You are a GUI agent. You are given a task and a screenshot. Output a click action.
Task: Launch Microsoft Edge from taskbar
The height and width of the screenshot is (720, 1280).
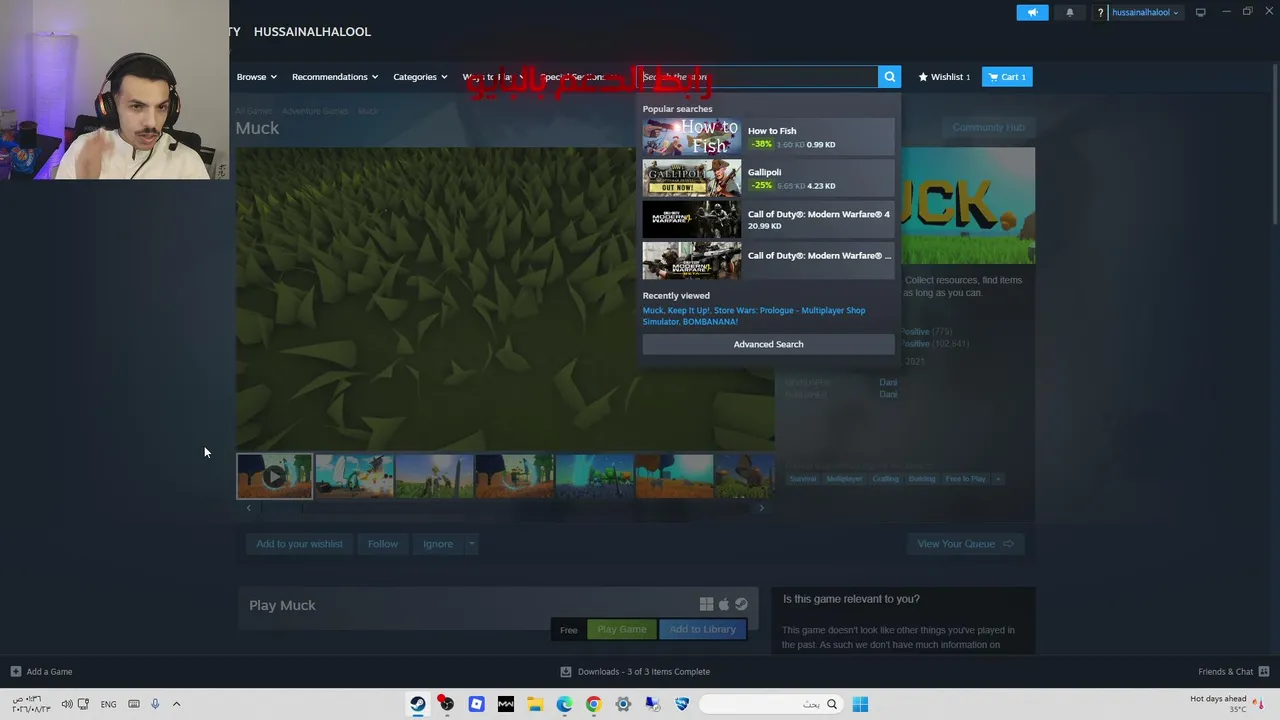564,704
